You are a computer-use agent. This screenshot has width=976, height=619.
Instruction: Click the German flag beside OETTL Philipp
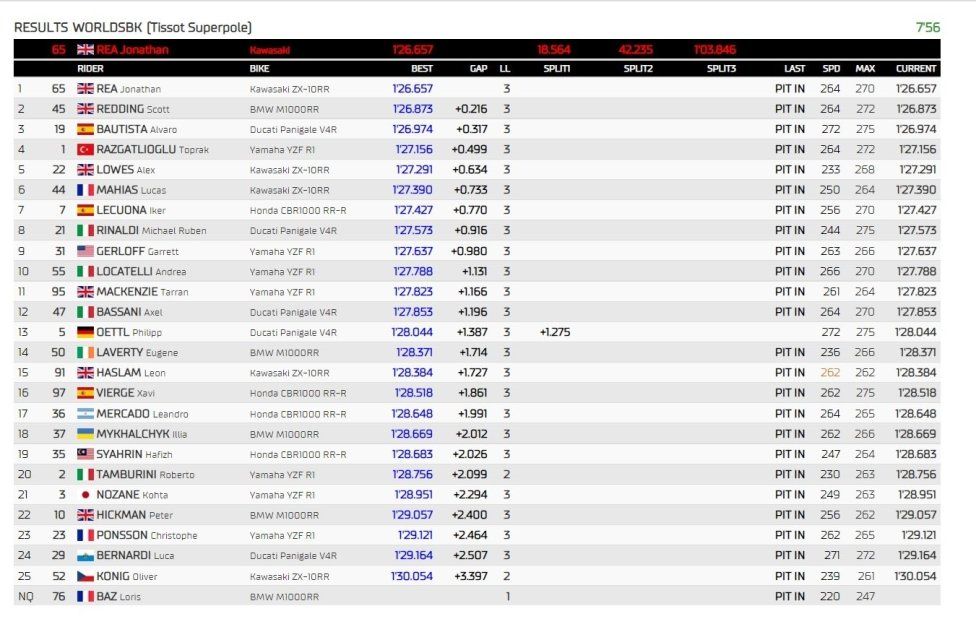click(x=85, y=332)
